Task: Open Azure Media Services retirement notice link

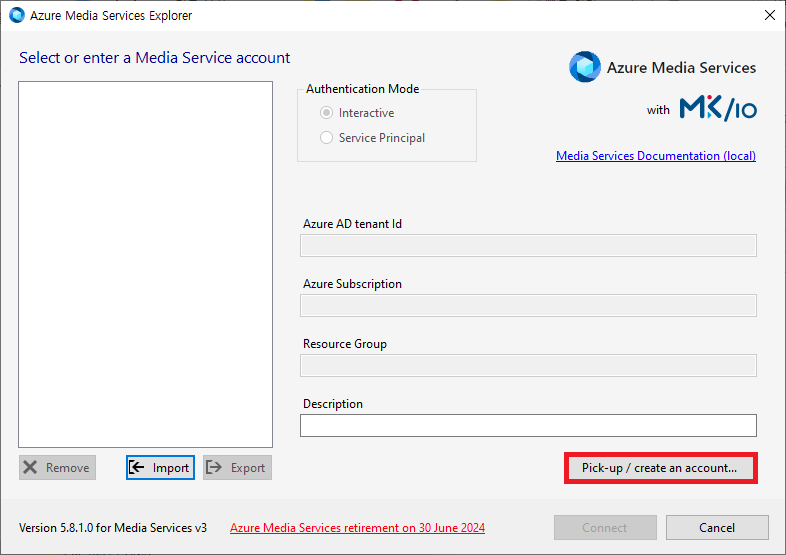Action: [357, 528]
